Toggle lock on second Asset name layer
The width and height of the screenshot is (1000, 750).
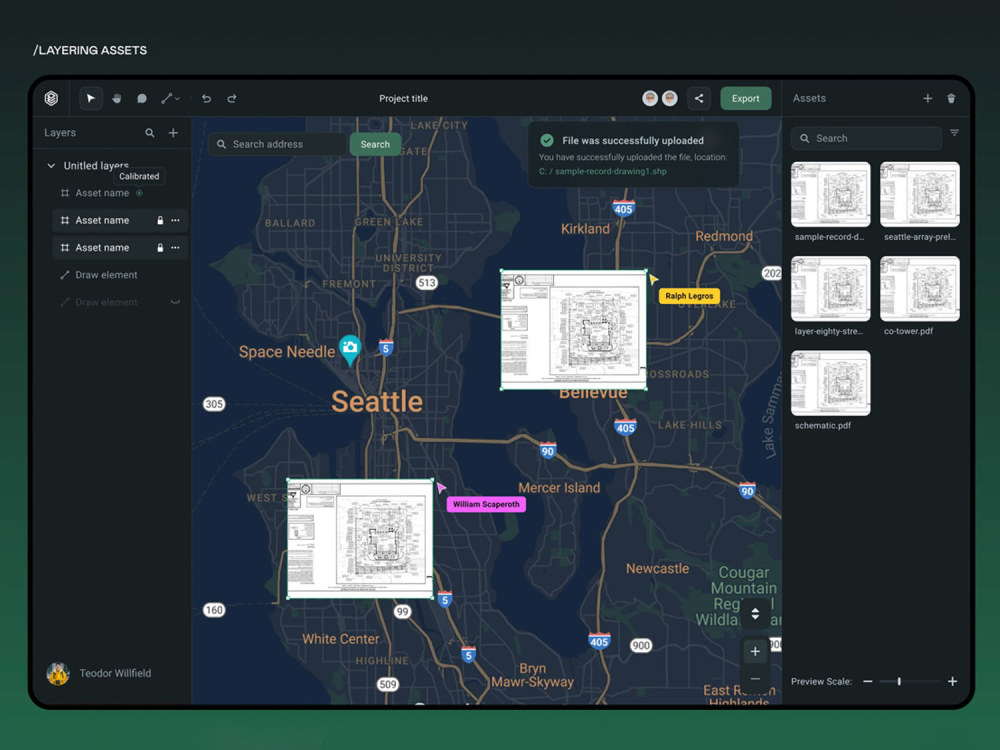pyautogui.click(x=160, y=220)
